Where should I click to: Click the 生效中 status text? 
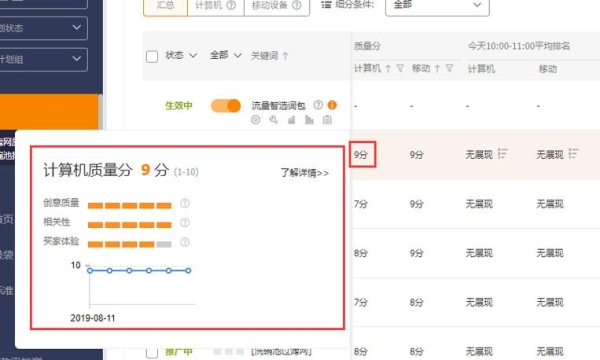click(x=179, y=106)
